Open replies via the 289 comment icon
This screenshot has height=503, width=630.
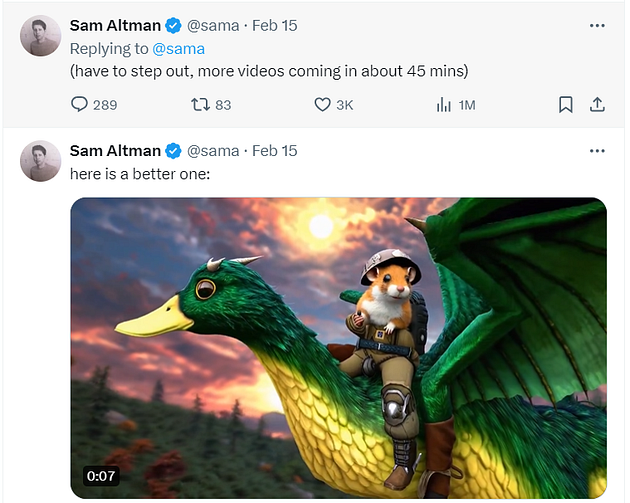pos(79,104)
